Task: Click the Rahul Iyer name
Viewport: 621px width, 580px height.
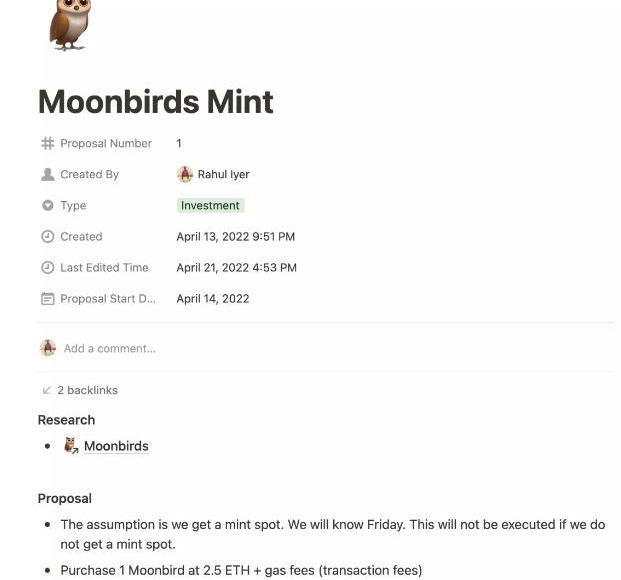Action: pos(224,174)
